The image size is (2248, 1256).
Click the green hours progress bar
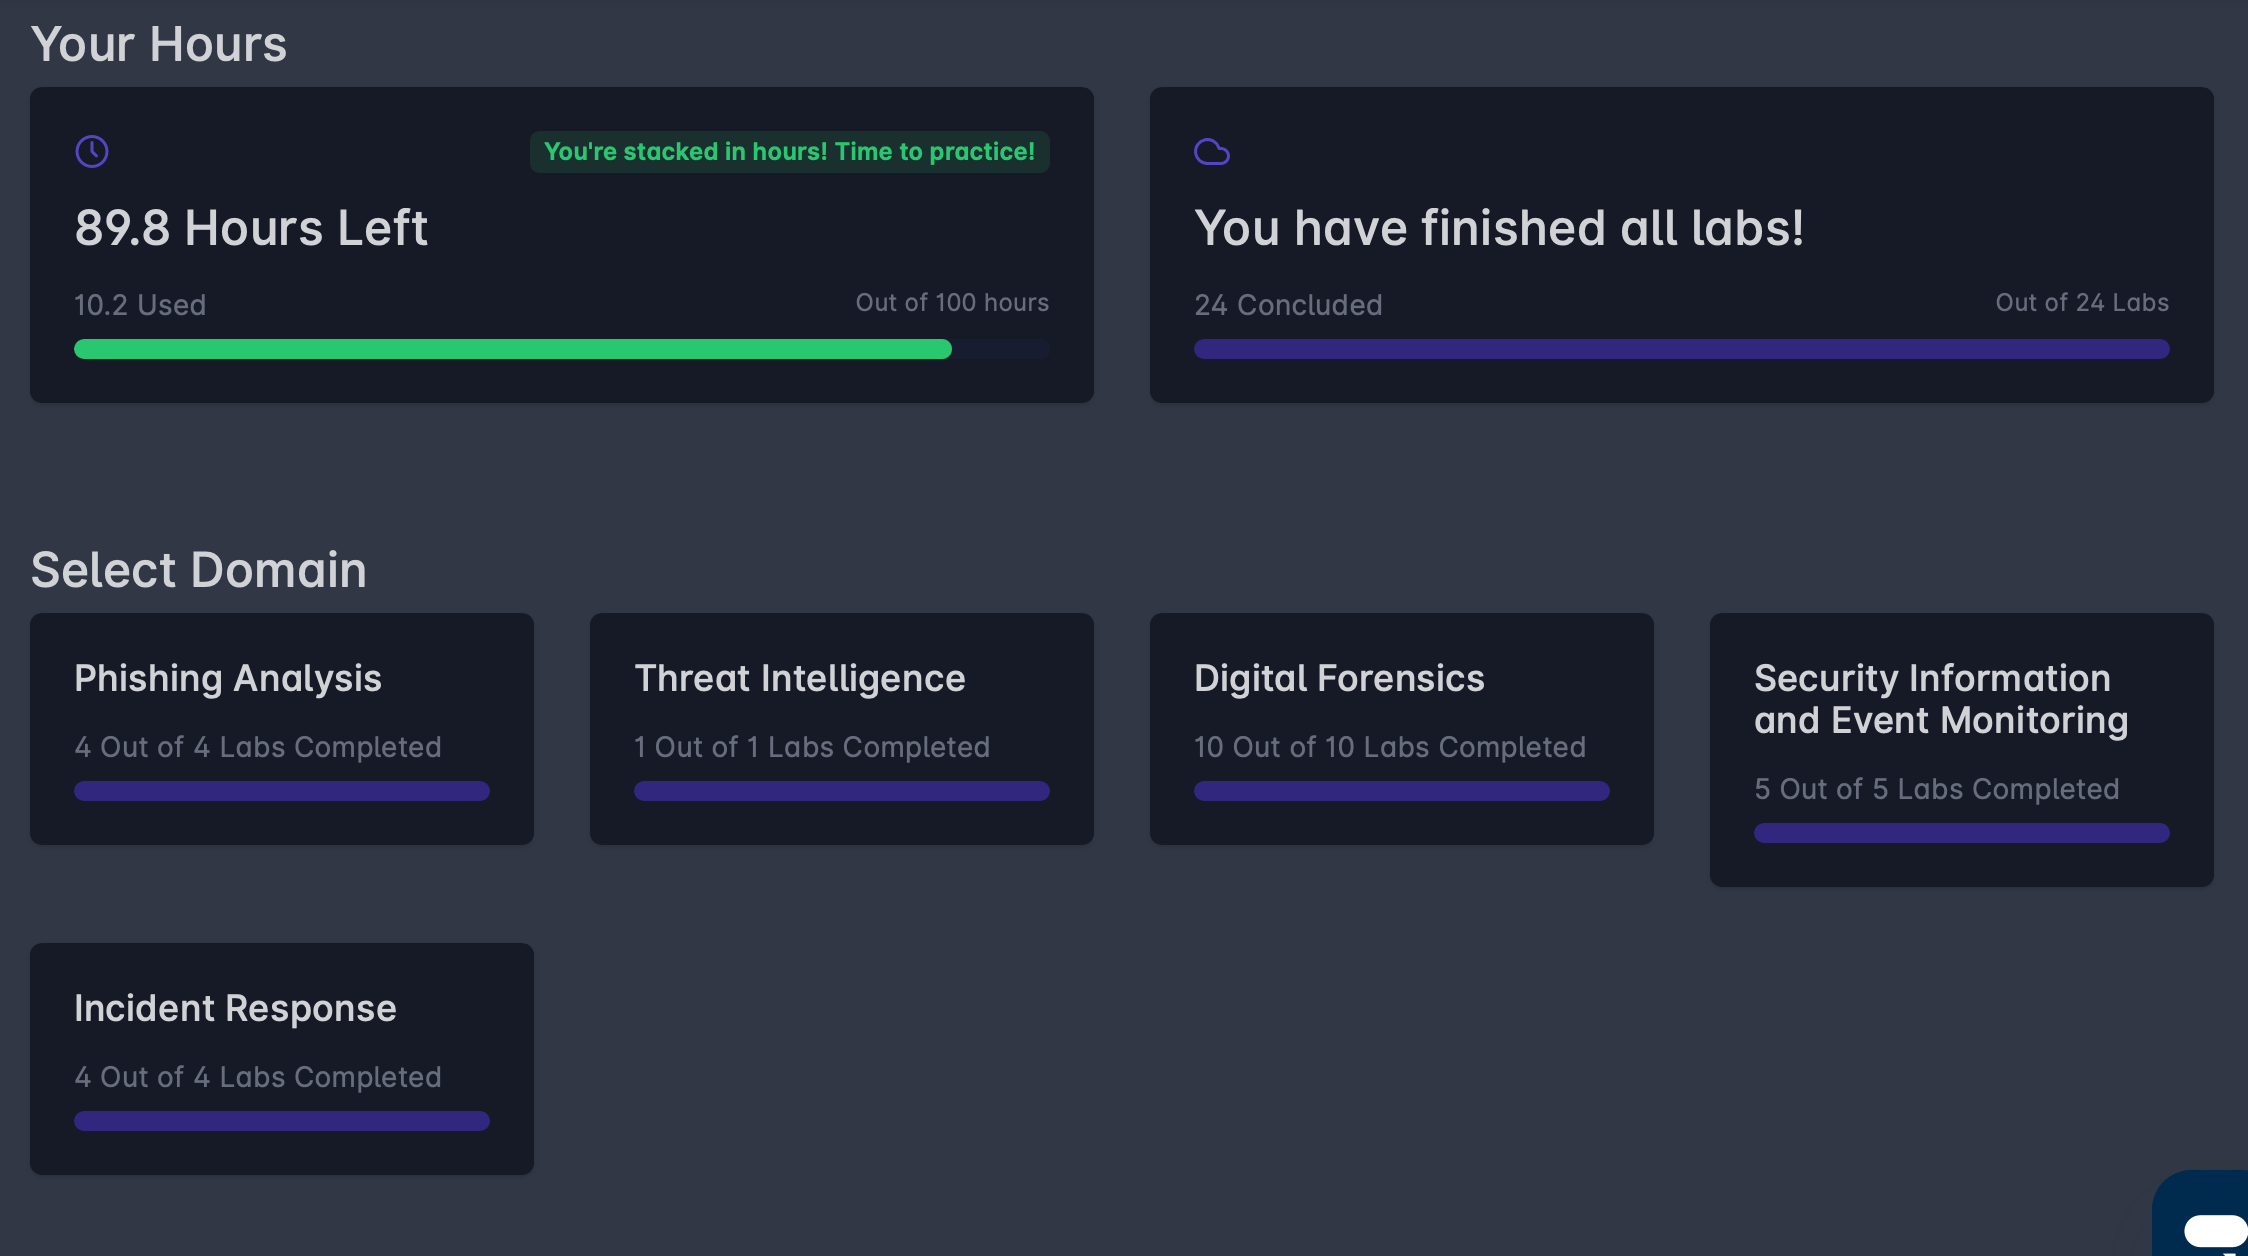tap(512, 349)
